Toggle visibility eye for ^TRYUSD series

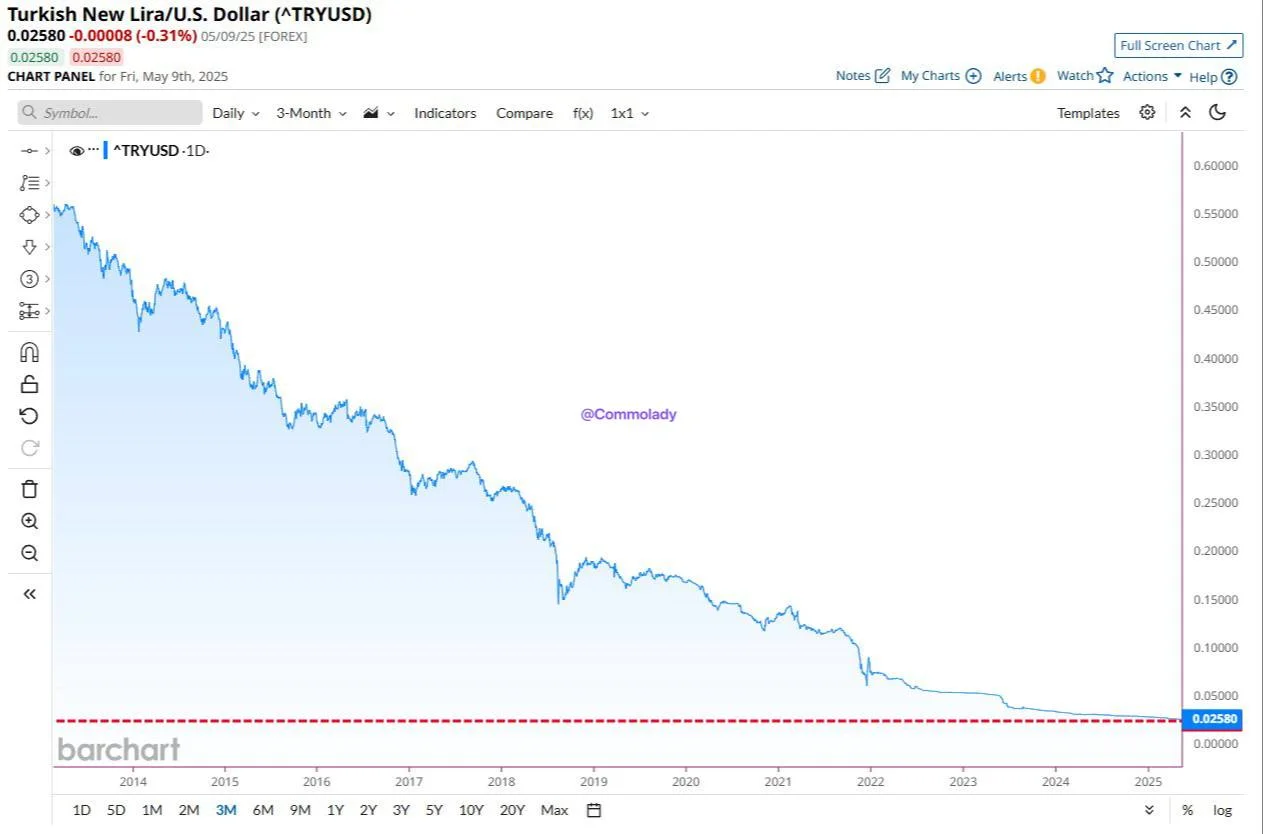(76, 151)
